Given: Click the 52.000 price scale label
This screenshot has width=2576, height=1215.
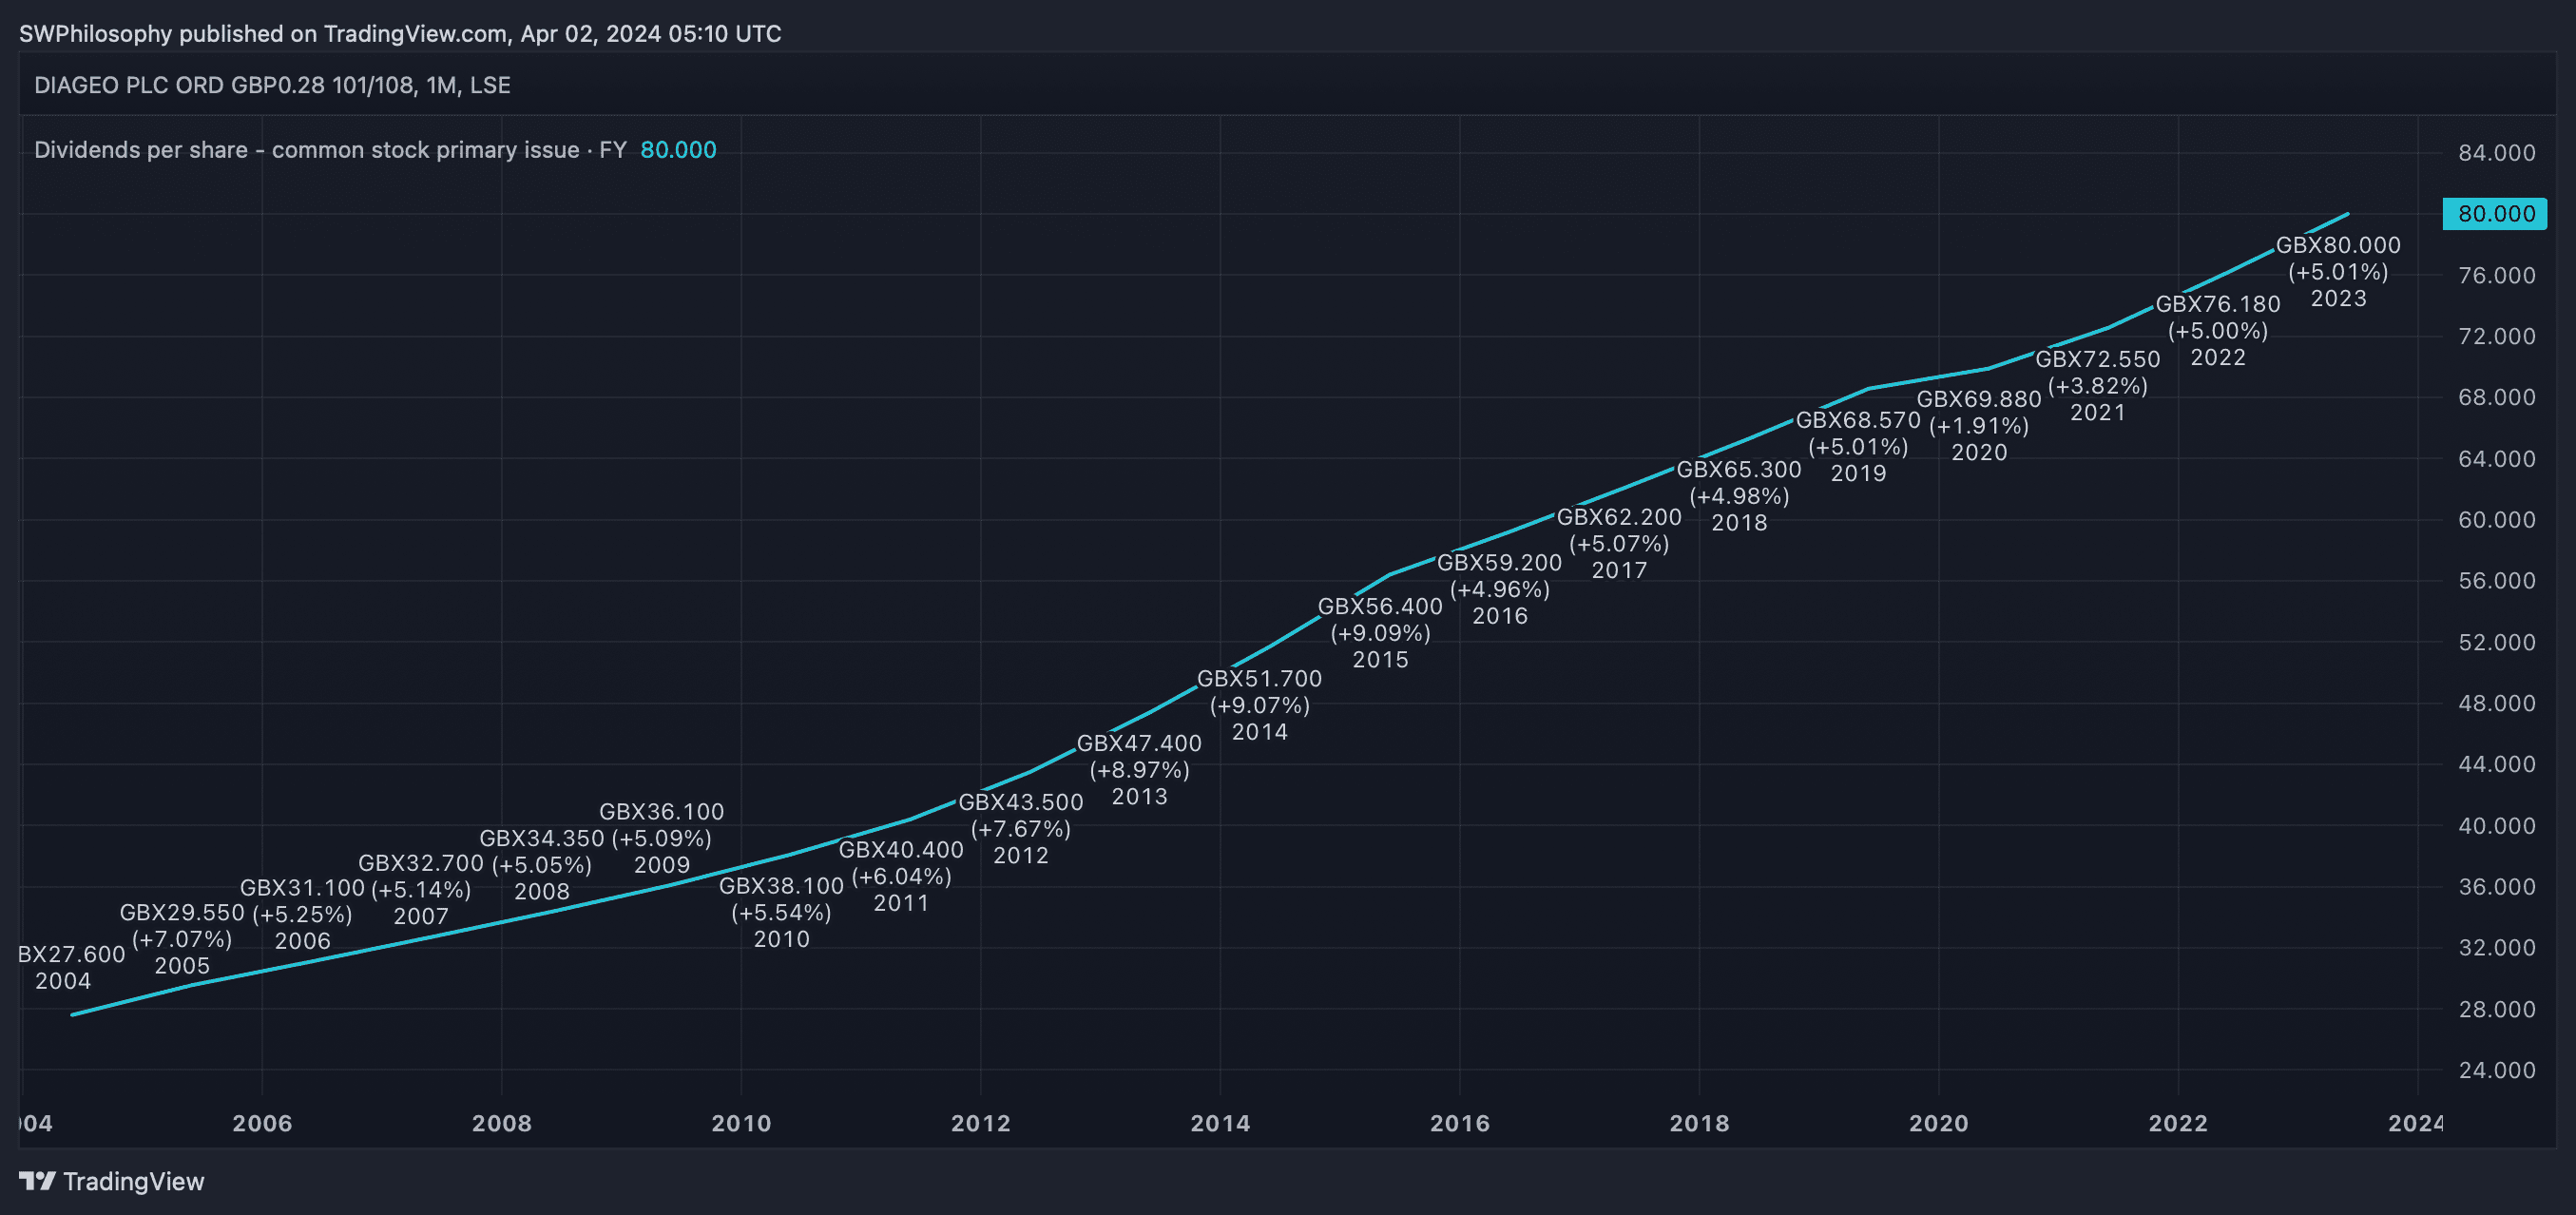Looking at the screenshot, I should pos(2497,642).
